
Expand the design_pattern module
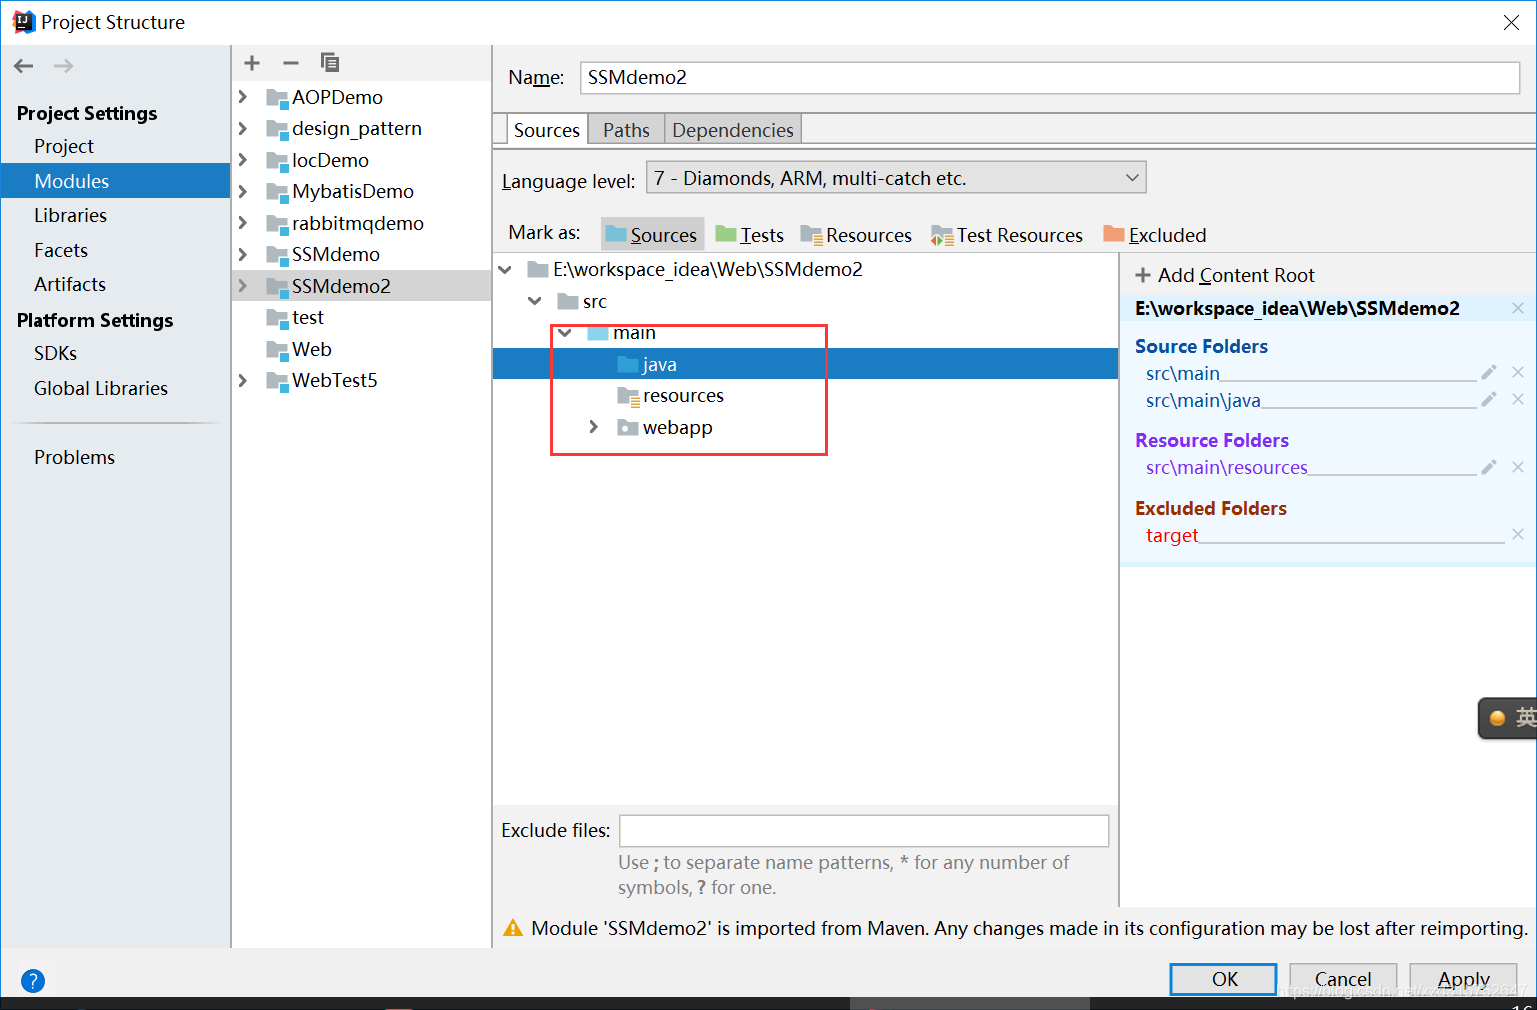(x=243, y=128)
